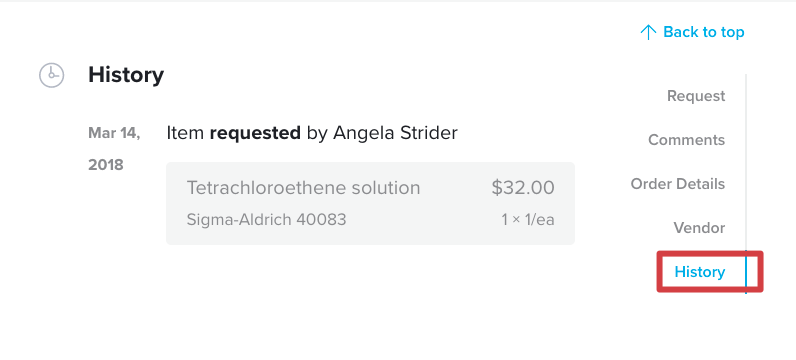The width and height of the screenshot is (796, 360).
Task: Click the 1 × 1/ea quantity text
Action: coord(528,220)
